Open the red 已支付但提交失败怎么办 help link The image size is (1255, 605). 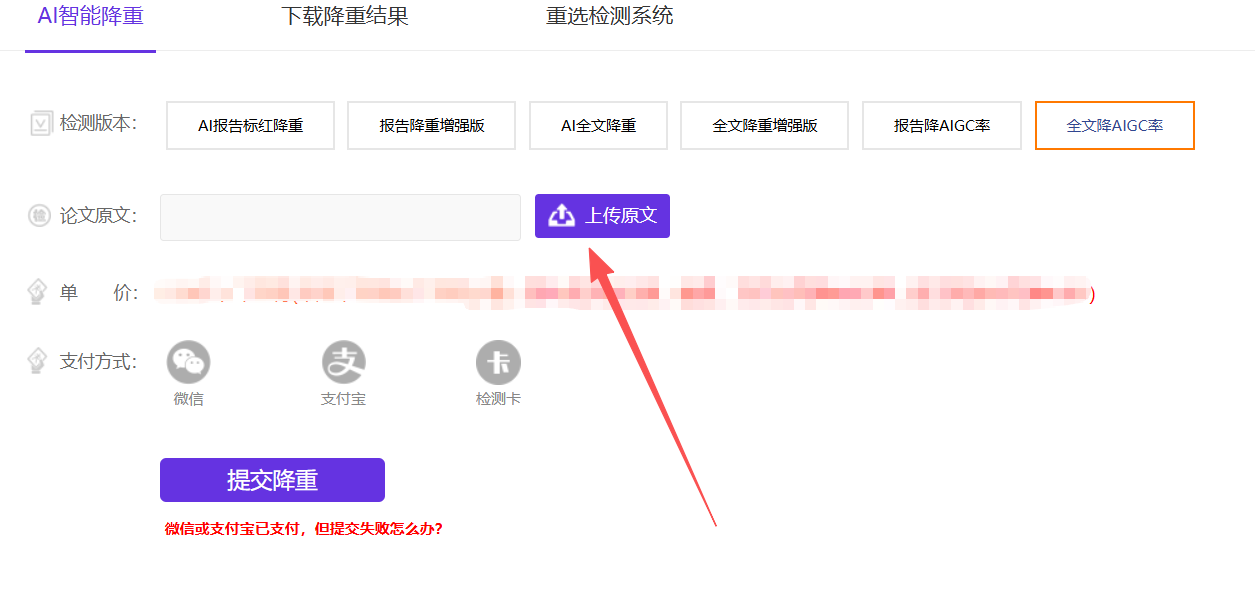pyautogui.click(x=303, y=529)
